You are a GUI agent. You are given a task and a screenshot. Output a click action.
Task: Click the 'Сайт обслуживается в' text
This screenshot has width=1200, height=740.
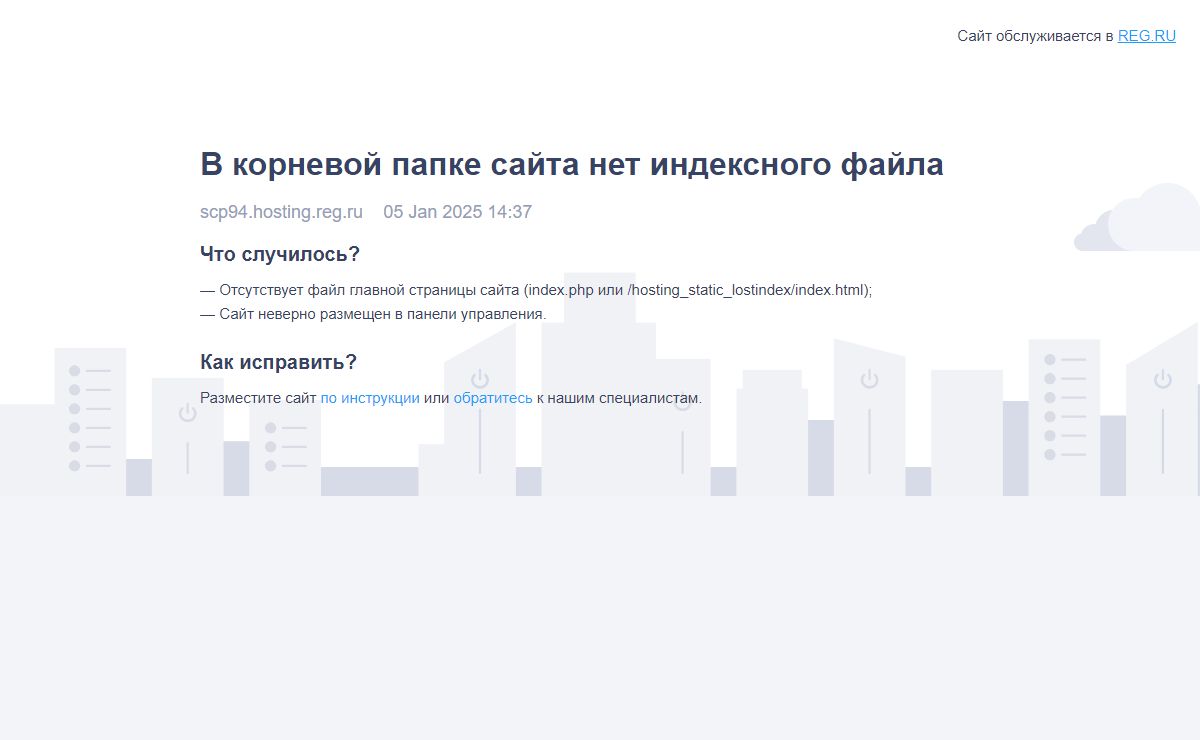coord(1035,36)
